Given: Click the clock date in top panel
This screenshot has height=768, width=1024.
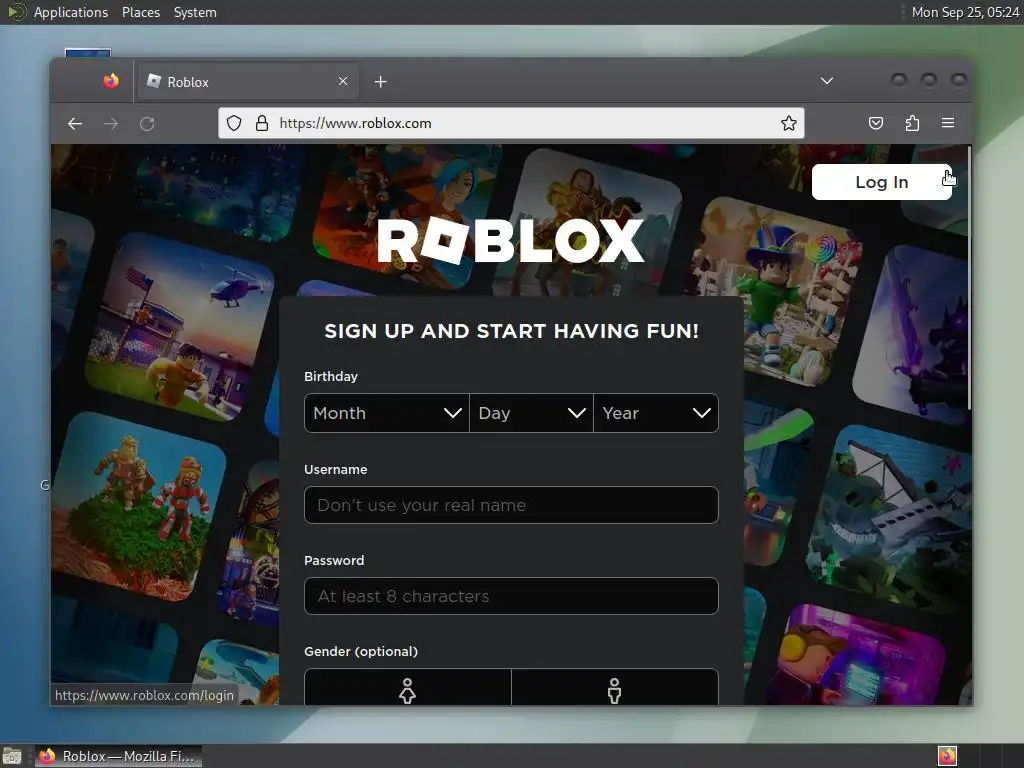Looking at the screenshot, I should point(965,12).
